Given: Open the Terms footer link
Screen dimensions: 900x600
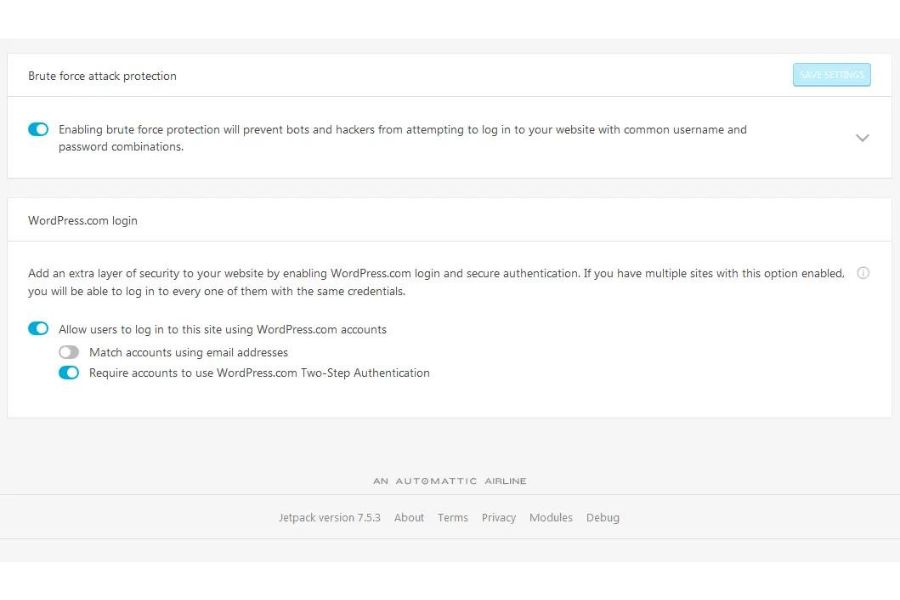Looking at the screenshot, I should [x=452, y=518].
